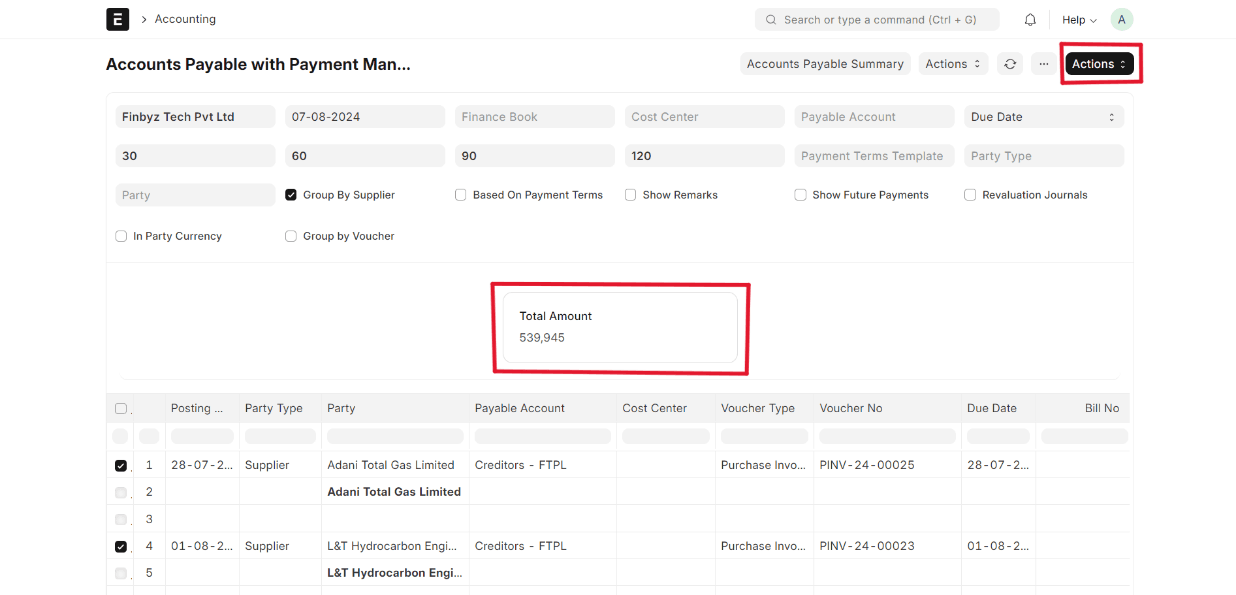Click the Party Type filter field
Image resolution: width=1236 pixels, height=595 pixels.
click(x=1044, y=156)
